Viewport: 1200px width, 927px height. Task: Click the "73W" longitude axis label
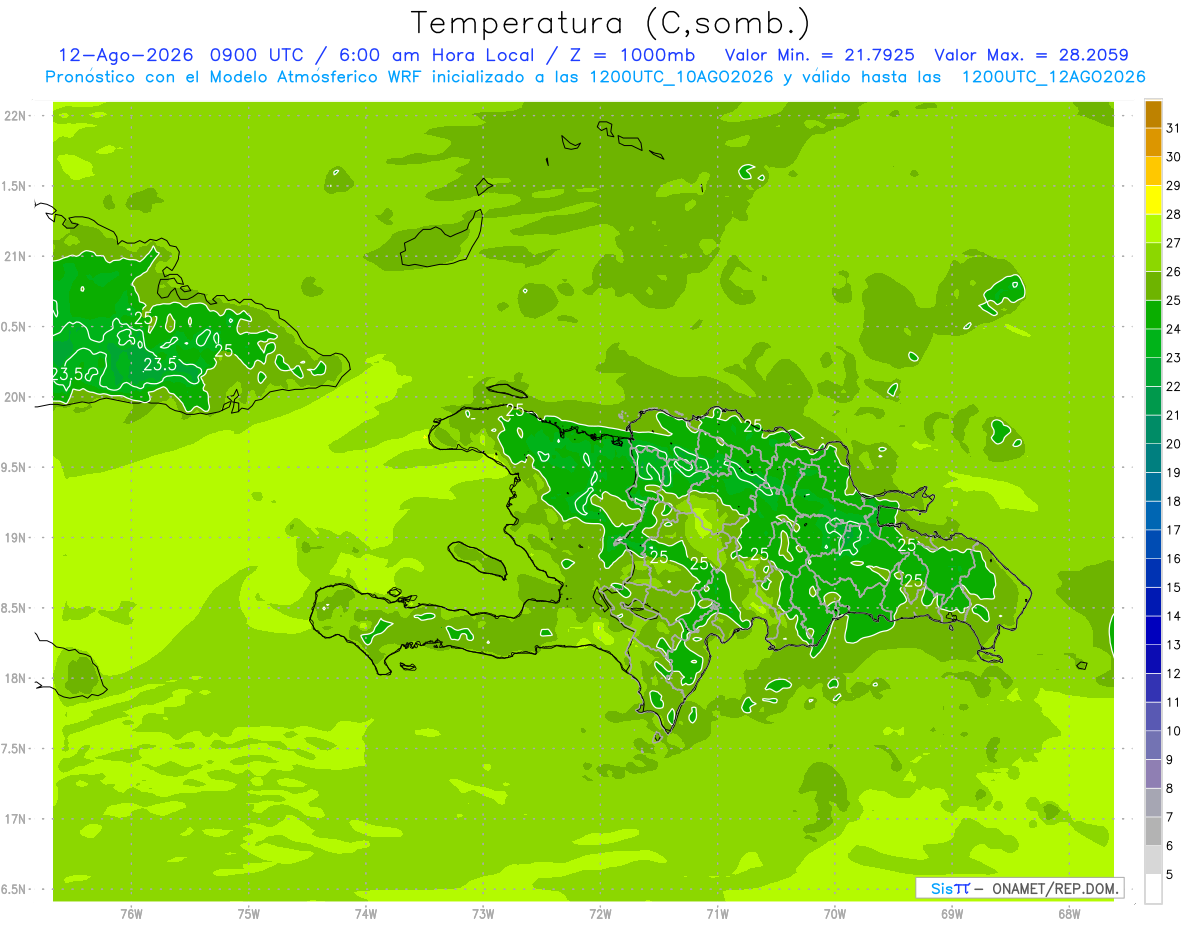[x=483, y=914]
